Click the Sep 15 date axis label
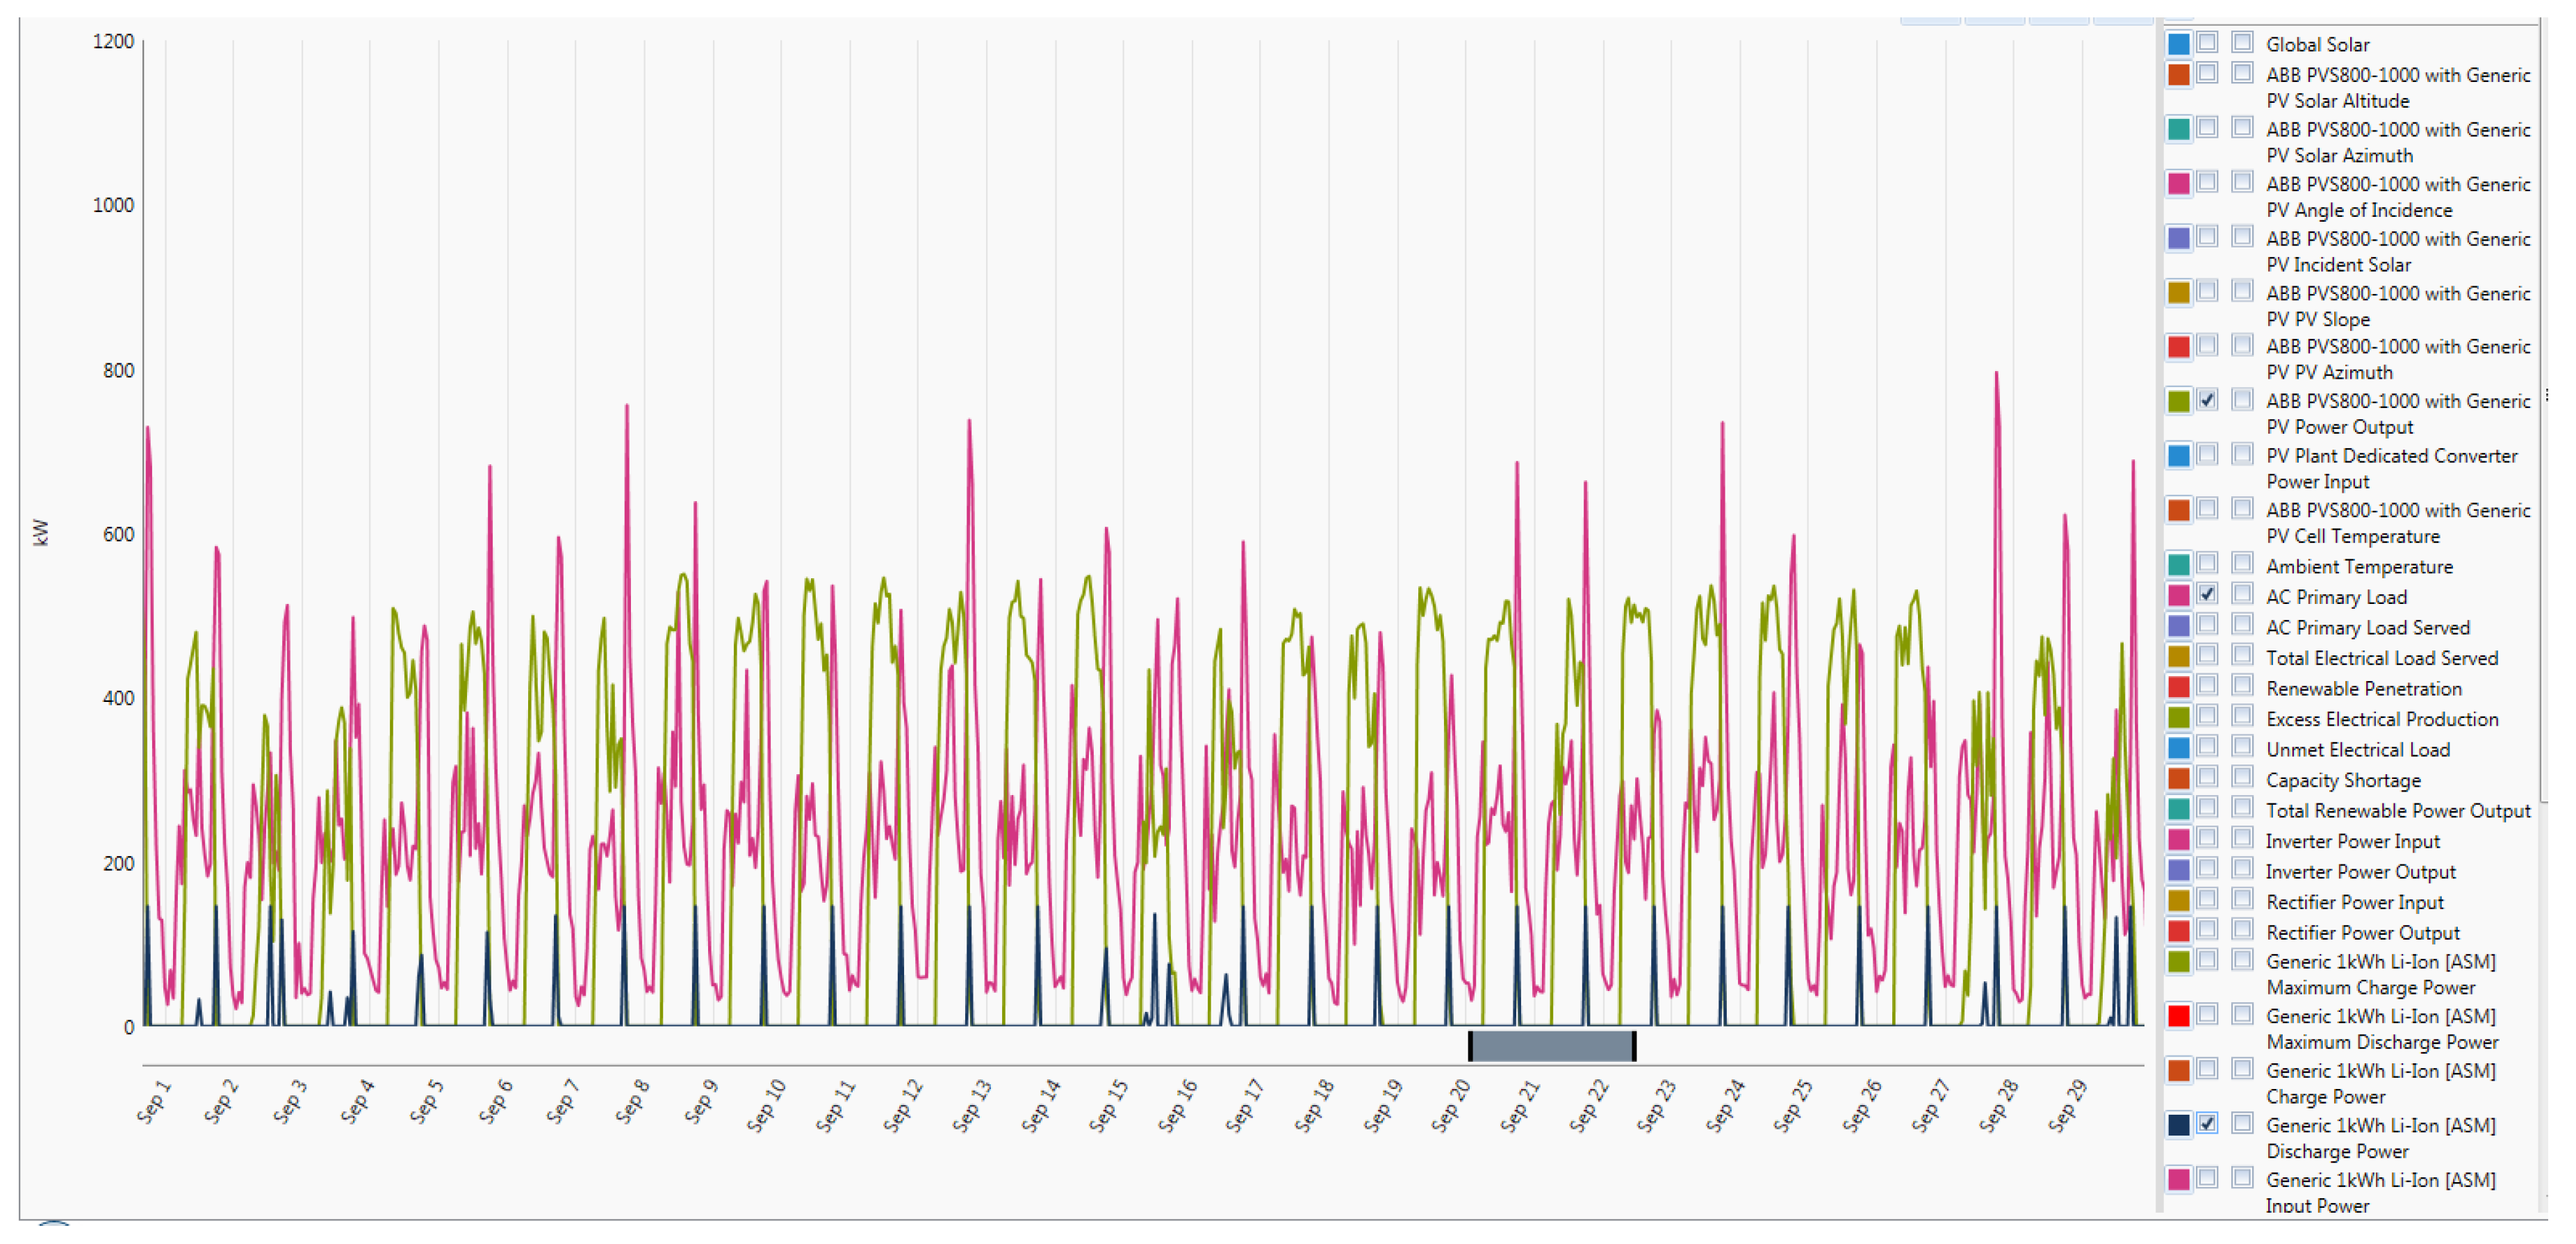The width and height of the screenshot is (2576, 1244). [x=1108, y=1106]
